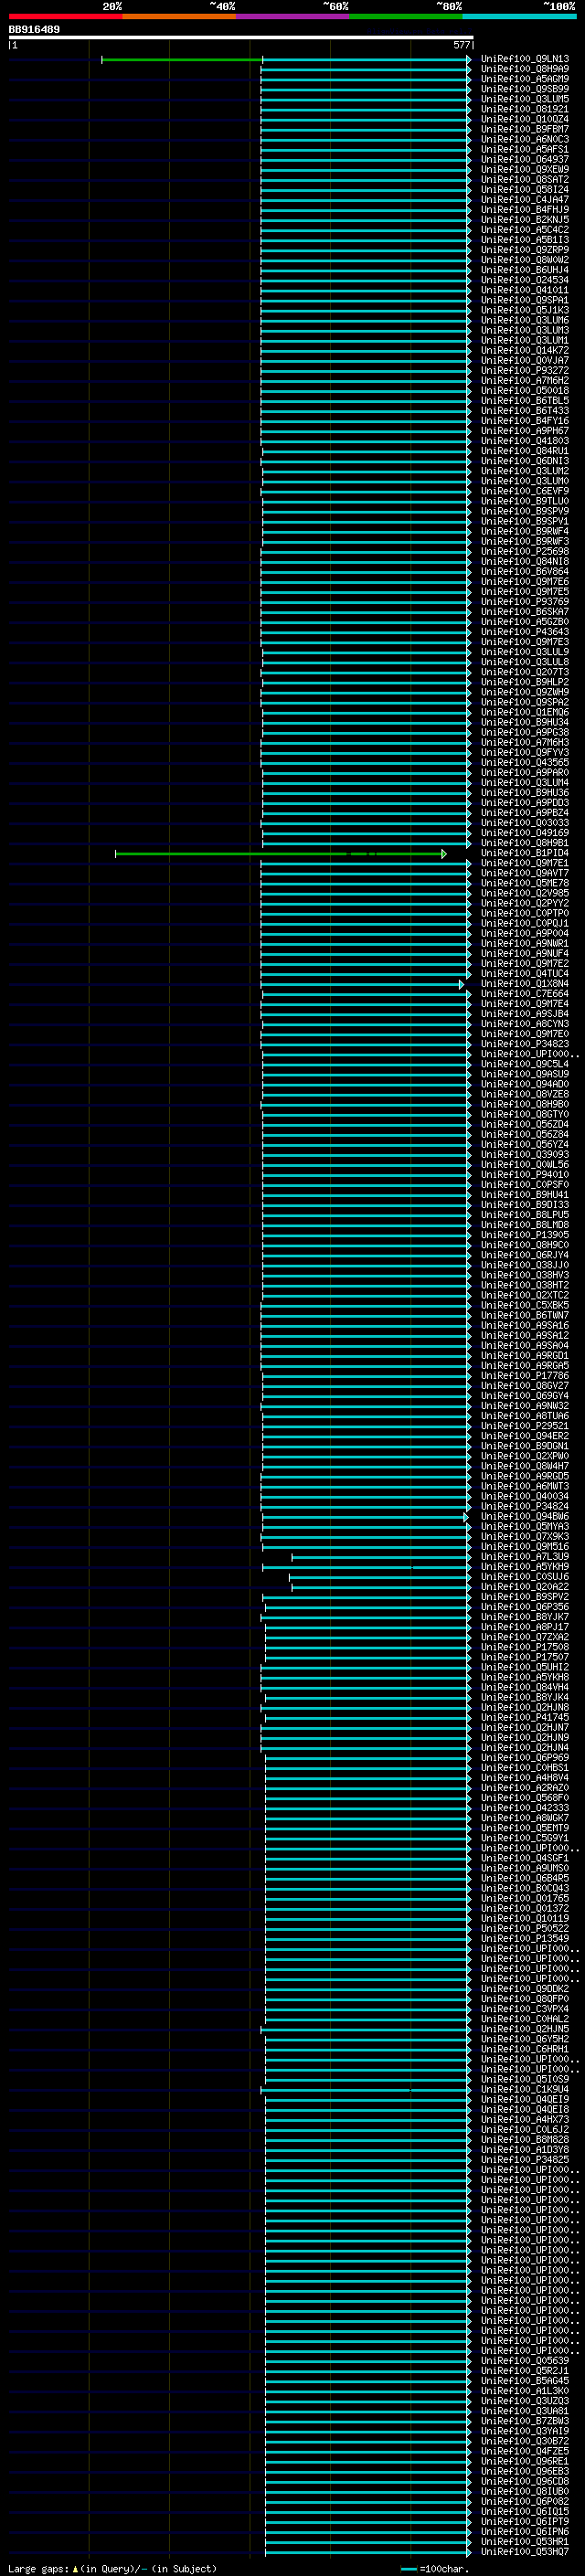The image size is (585, 2576).
Task: Click the green alignment segment of Q9LN13
Action: pyautogui.click(x=182, y=60)
